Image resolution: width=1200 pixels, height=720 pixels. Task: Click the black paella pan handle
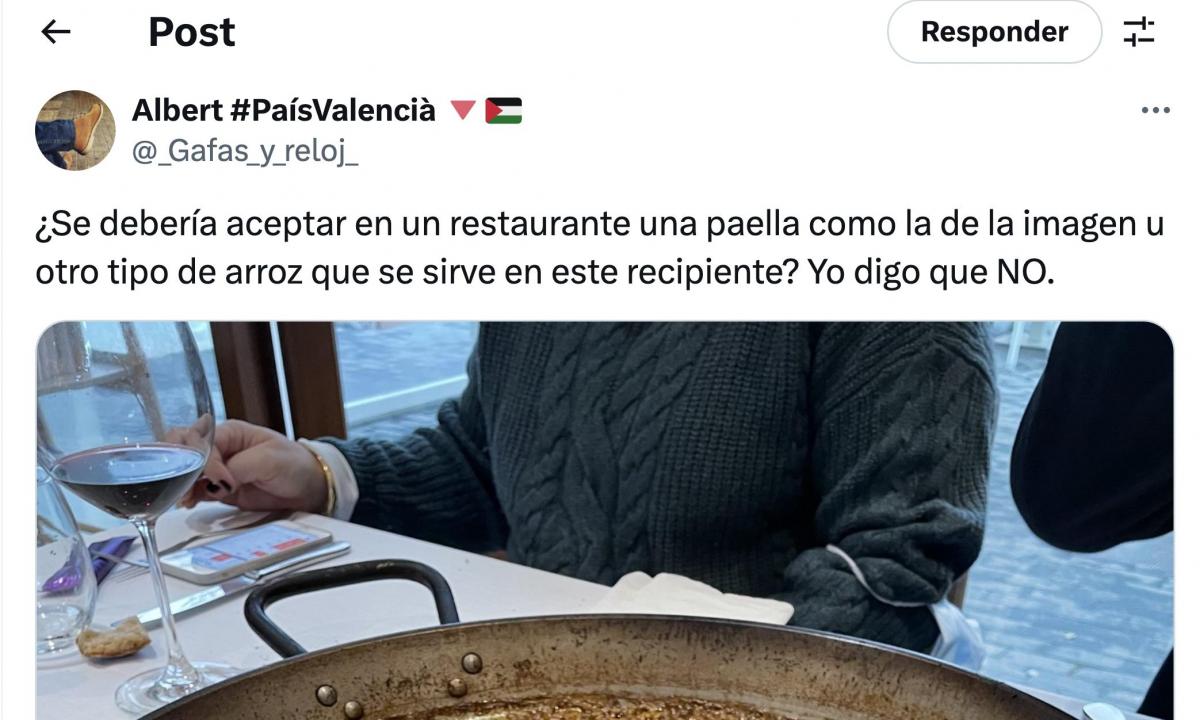pos(350,603)
